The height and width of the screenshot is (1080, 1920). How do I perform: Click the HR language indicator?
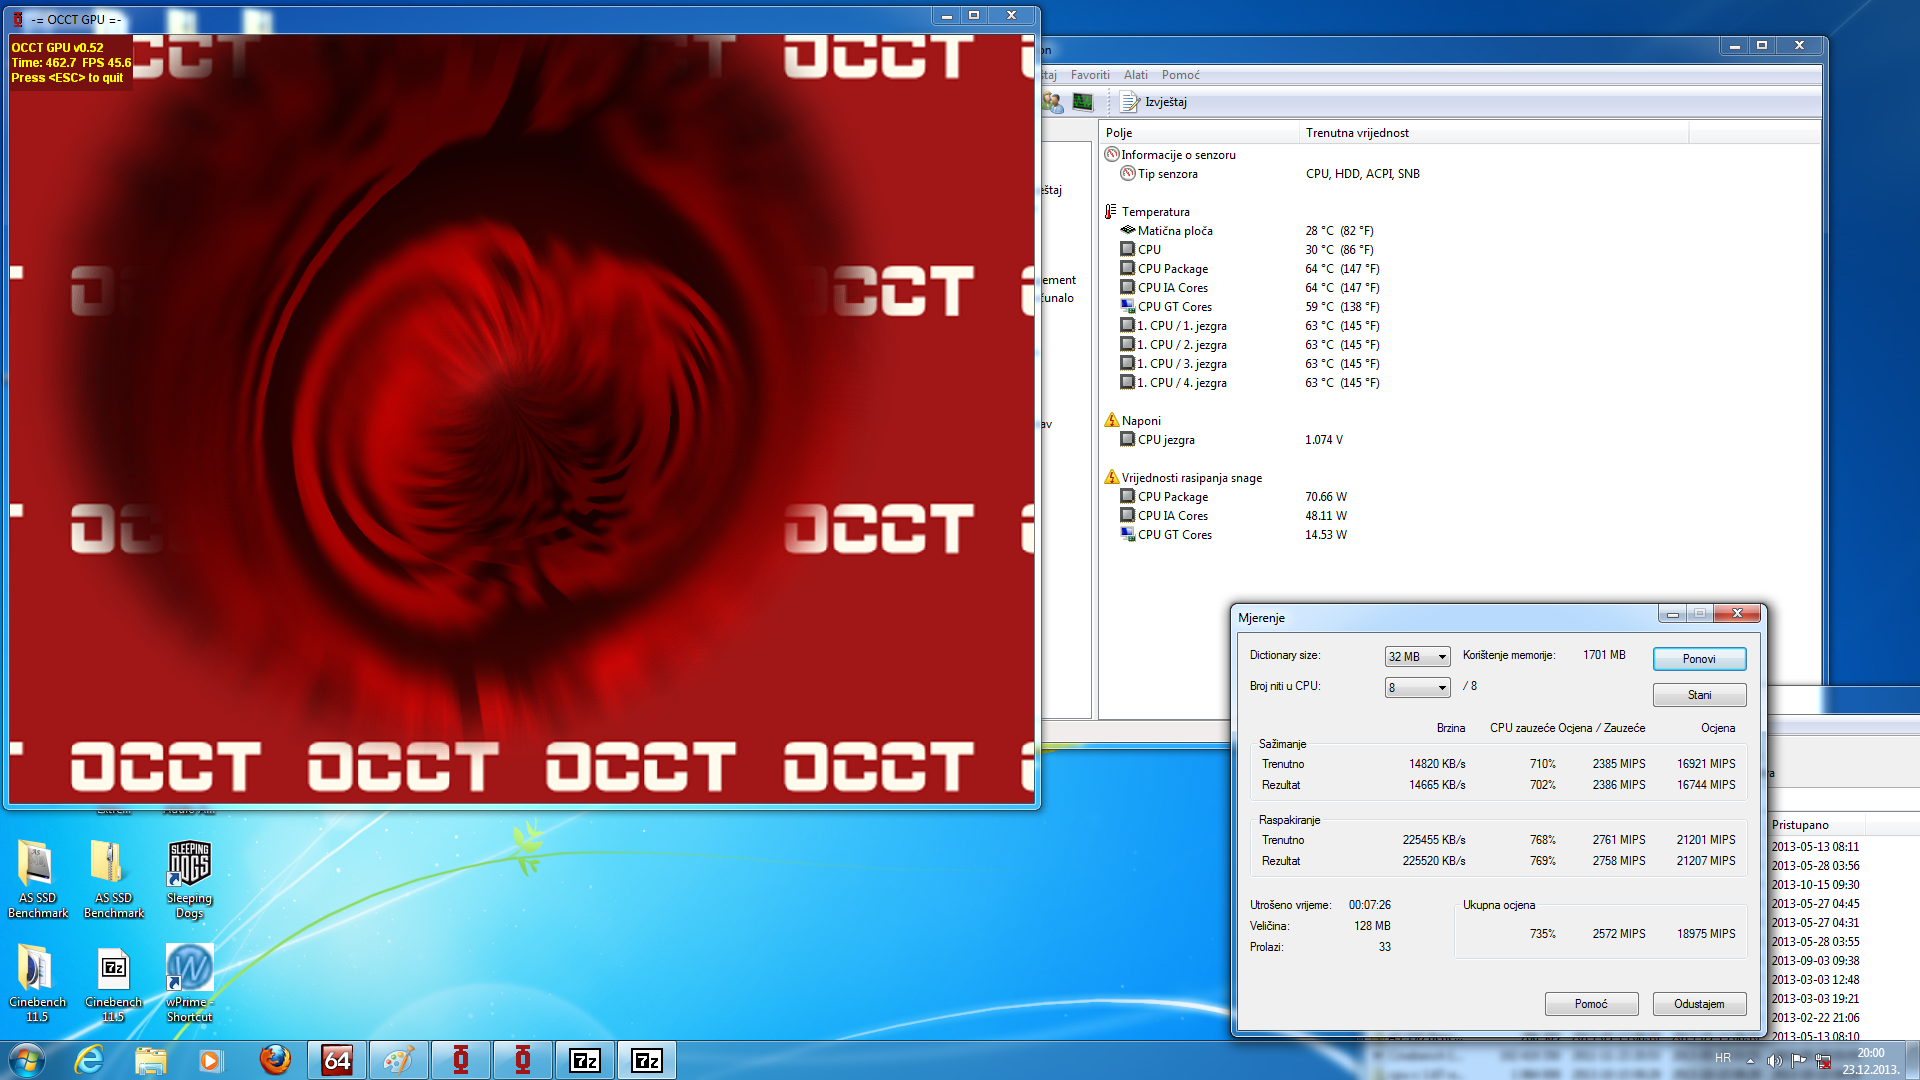[x=1723, y=1058]
